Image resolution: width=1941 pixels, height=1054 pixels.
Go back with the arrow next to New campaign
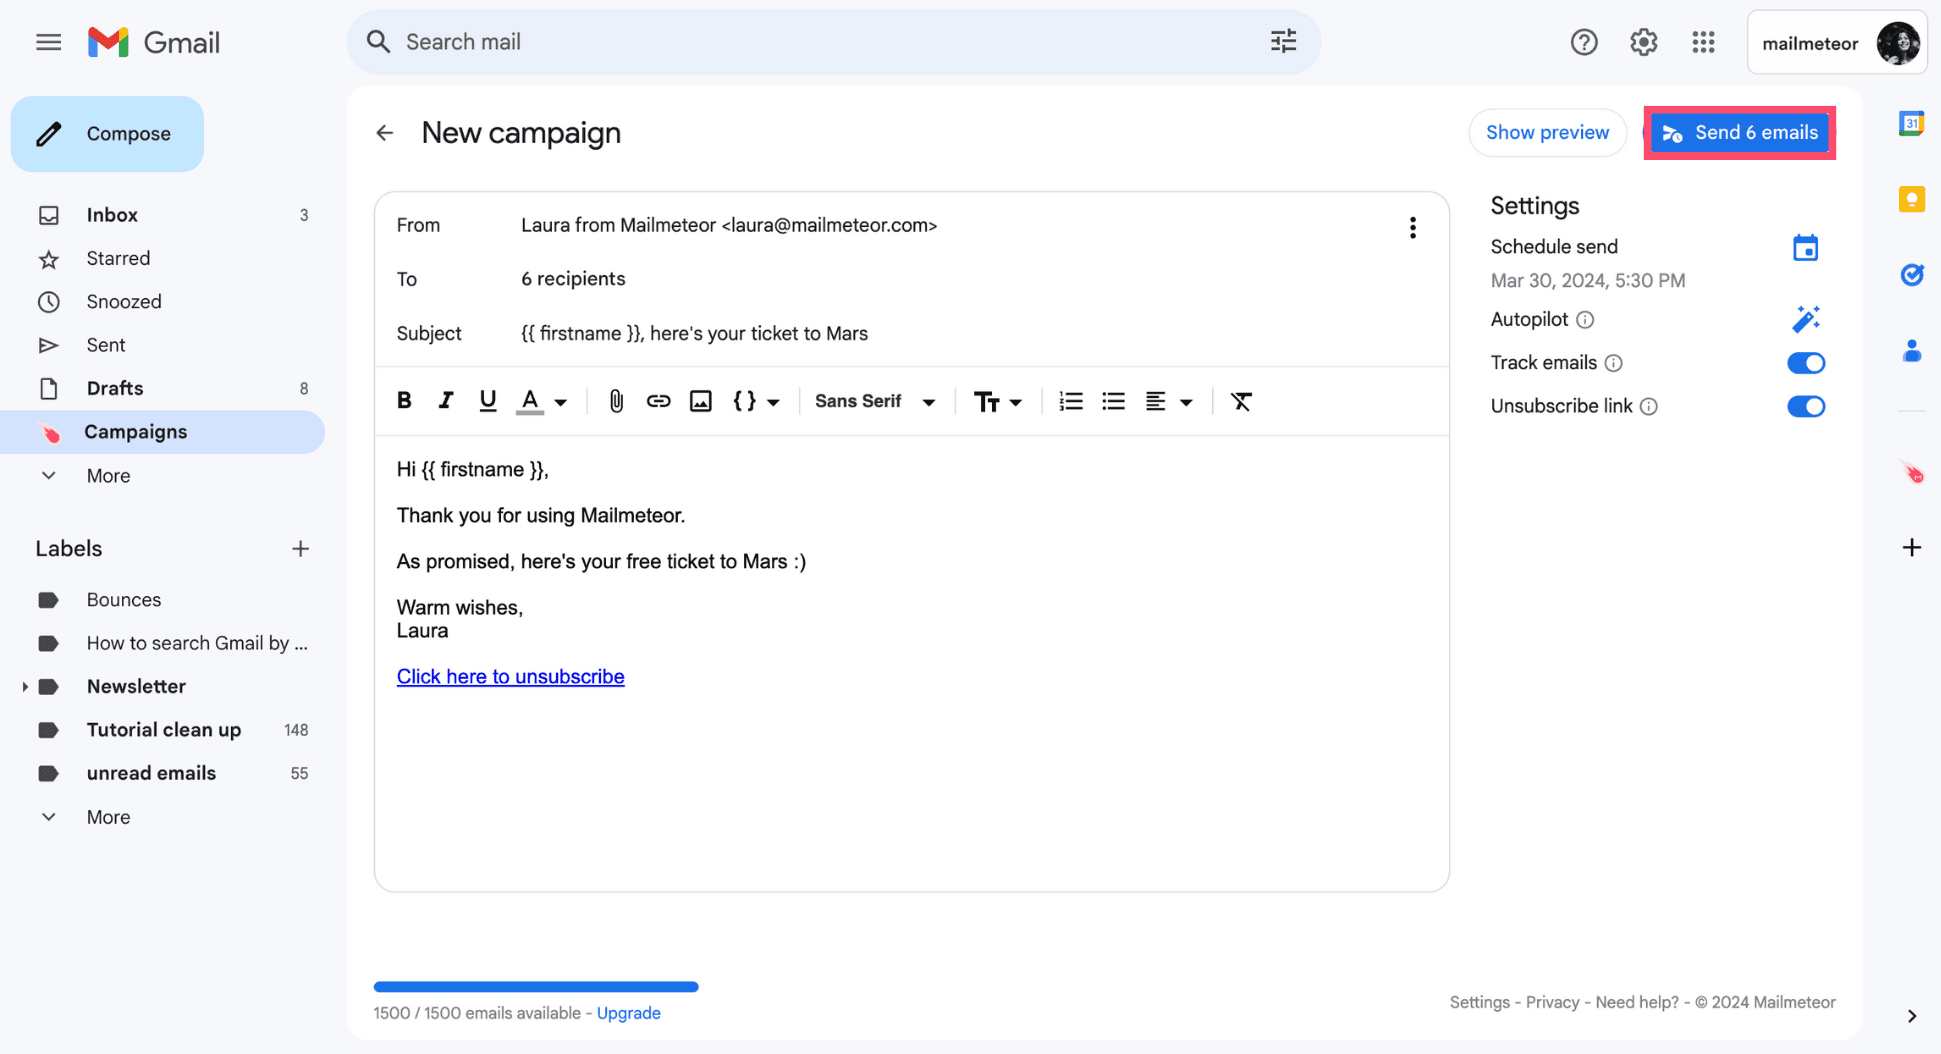(385, 133)
